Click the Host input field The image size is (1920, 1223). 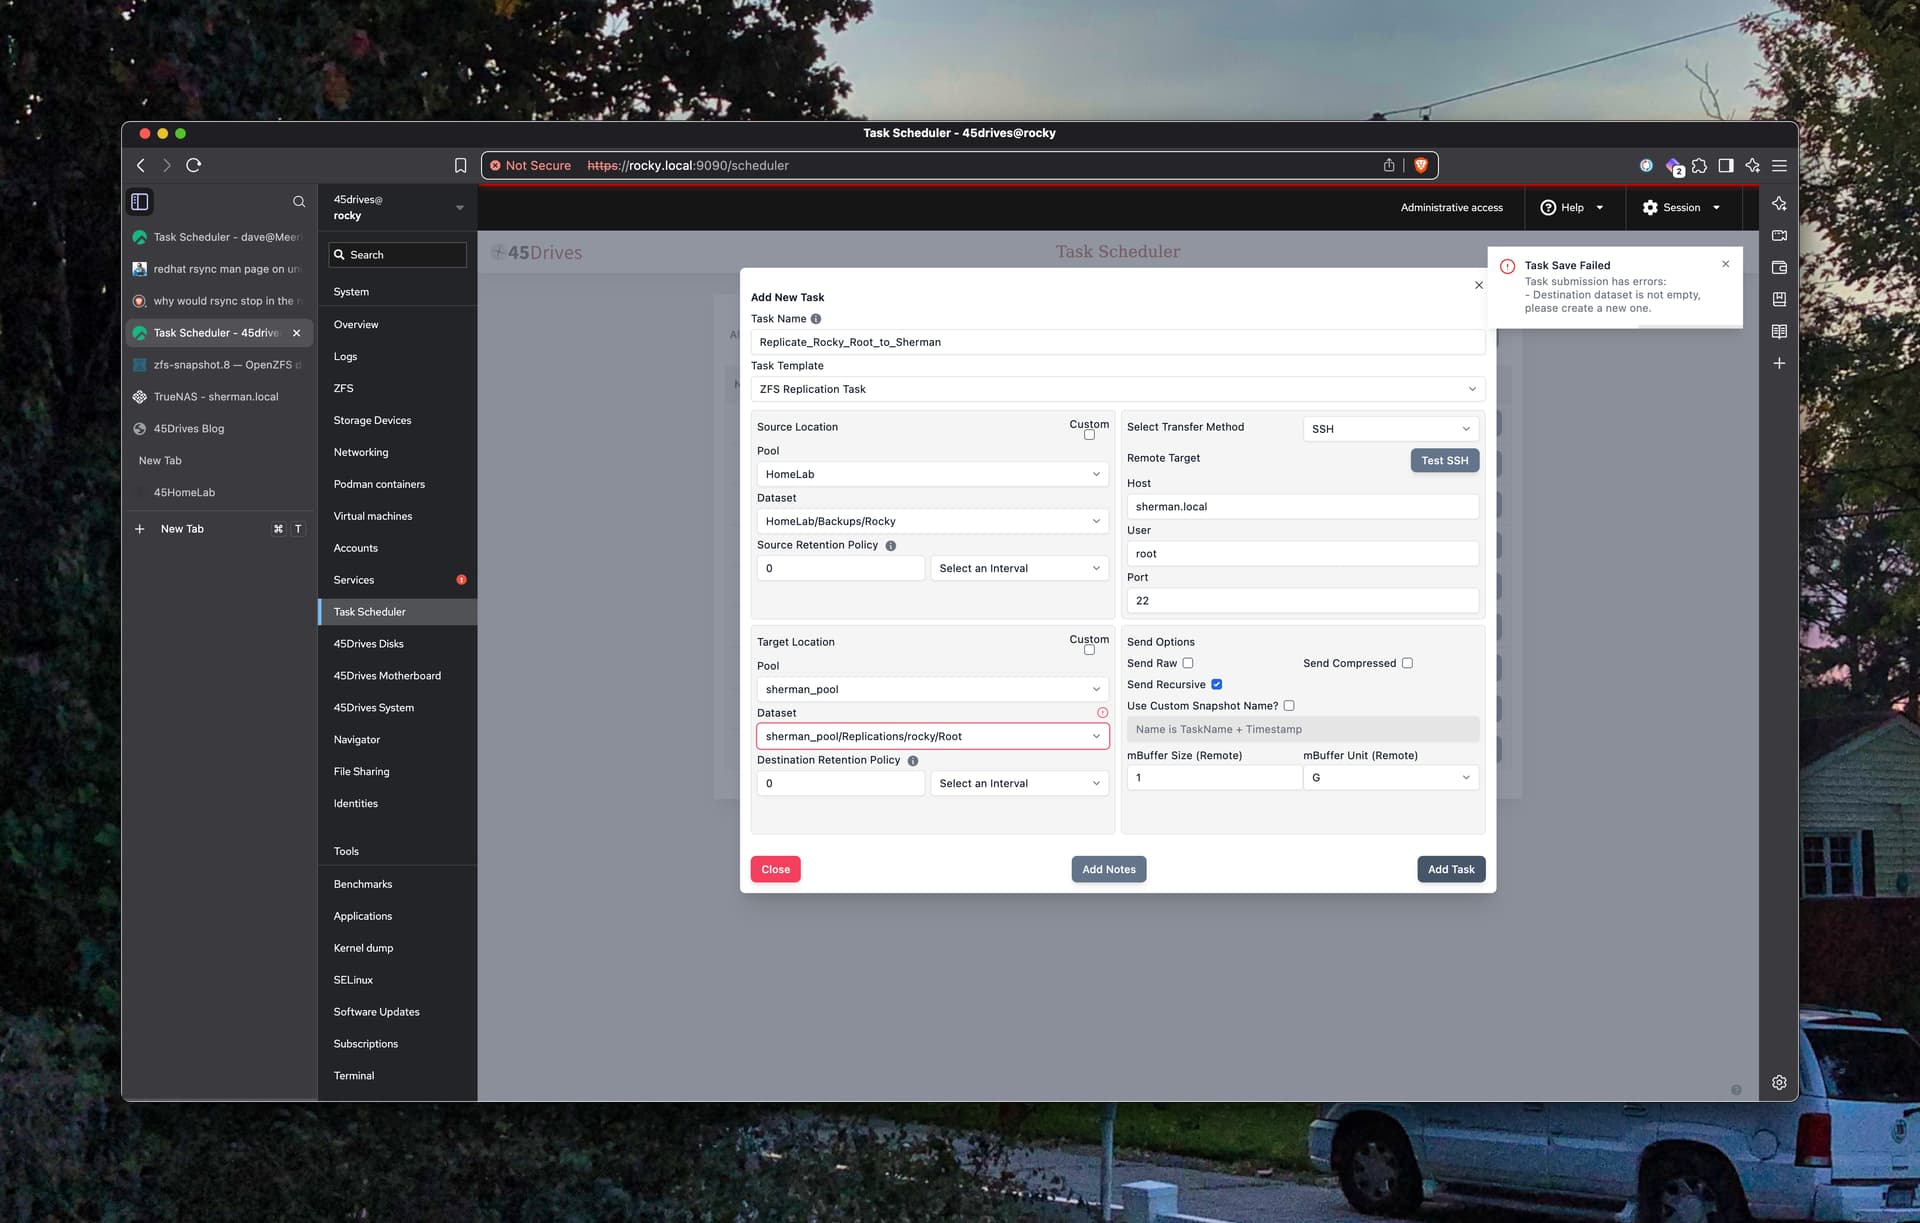point(1302,507)
